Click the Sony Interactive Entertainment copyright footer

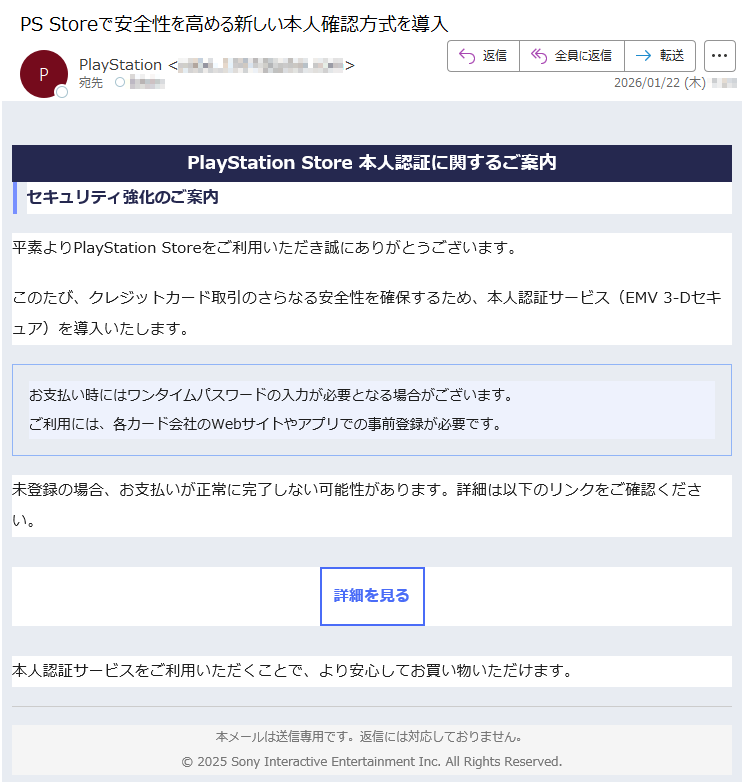(x=372, y=762)
